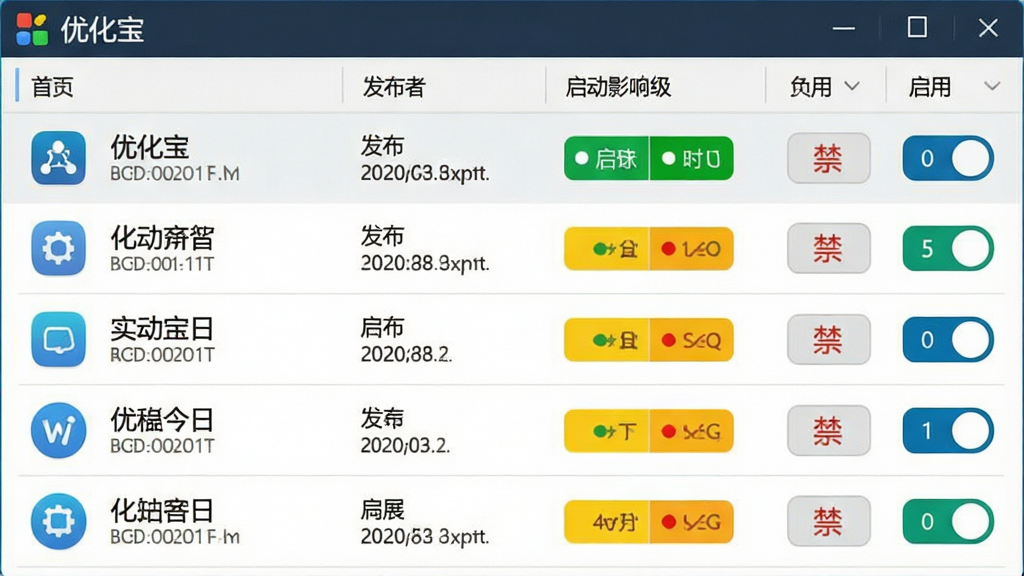This screenshot has height=576, width=1024.
Task: Select the 优化宝 entry name in list
Action: click(150, 147)
